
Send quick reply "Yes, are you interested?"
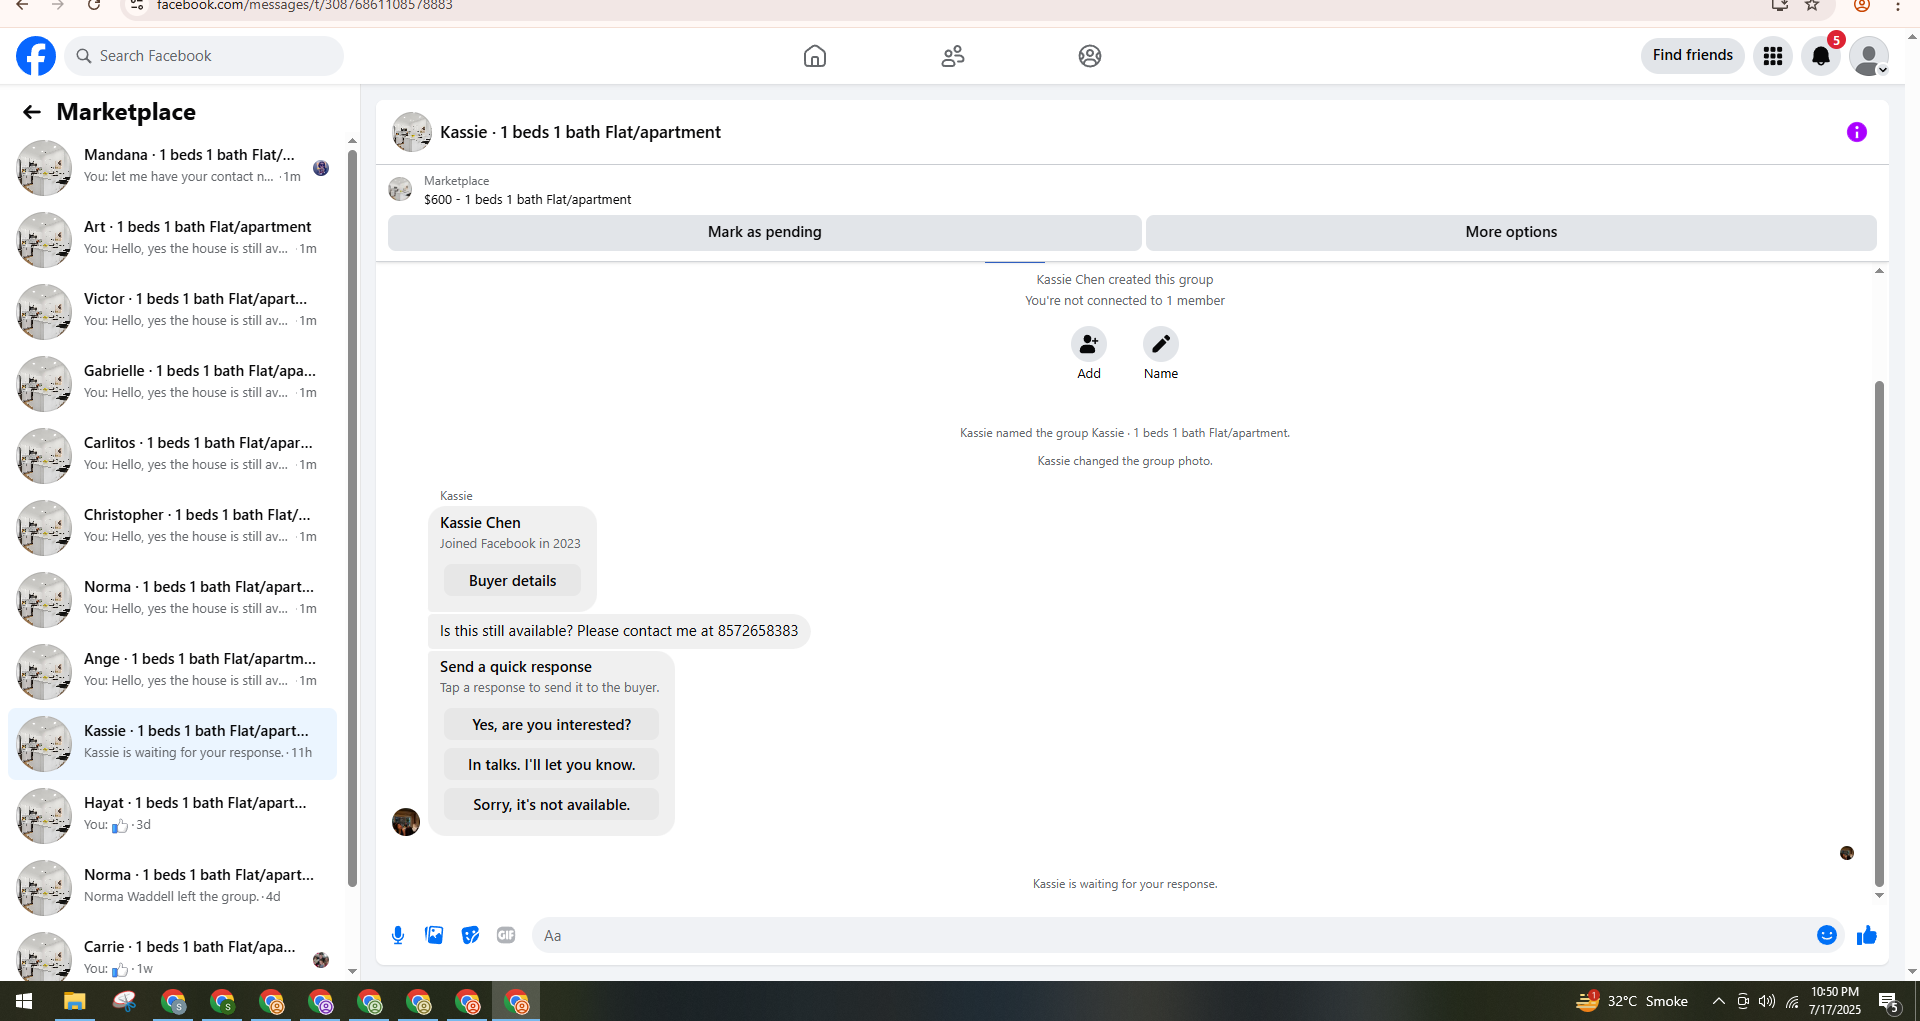[x=551, y=725]
